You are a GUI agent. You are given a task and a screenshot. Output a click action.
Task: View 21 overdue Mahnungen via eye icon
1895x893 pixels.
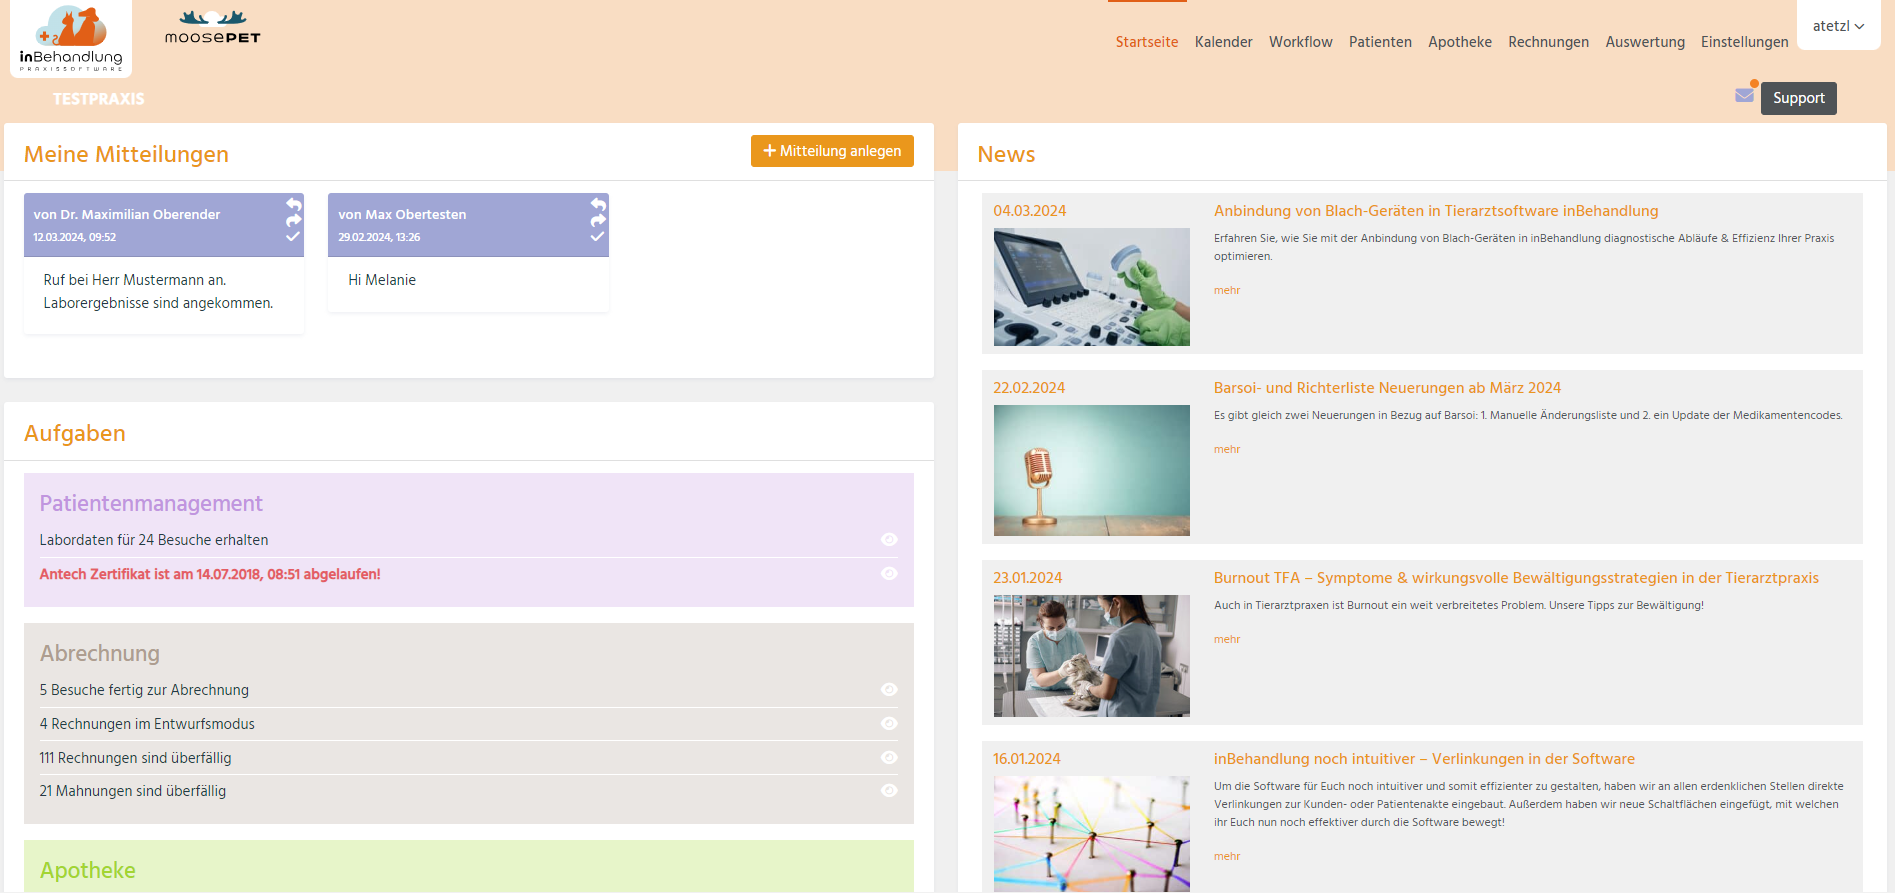889,791
